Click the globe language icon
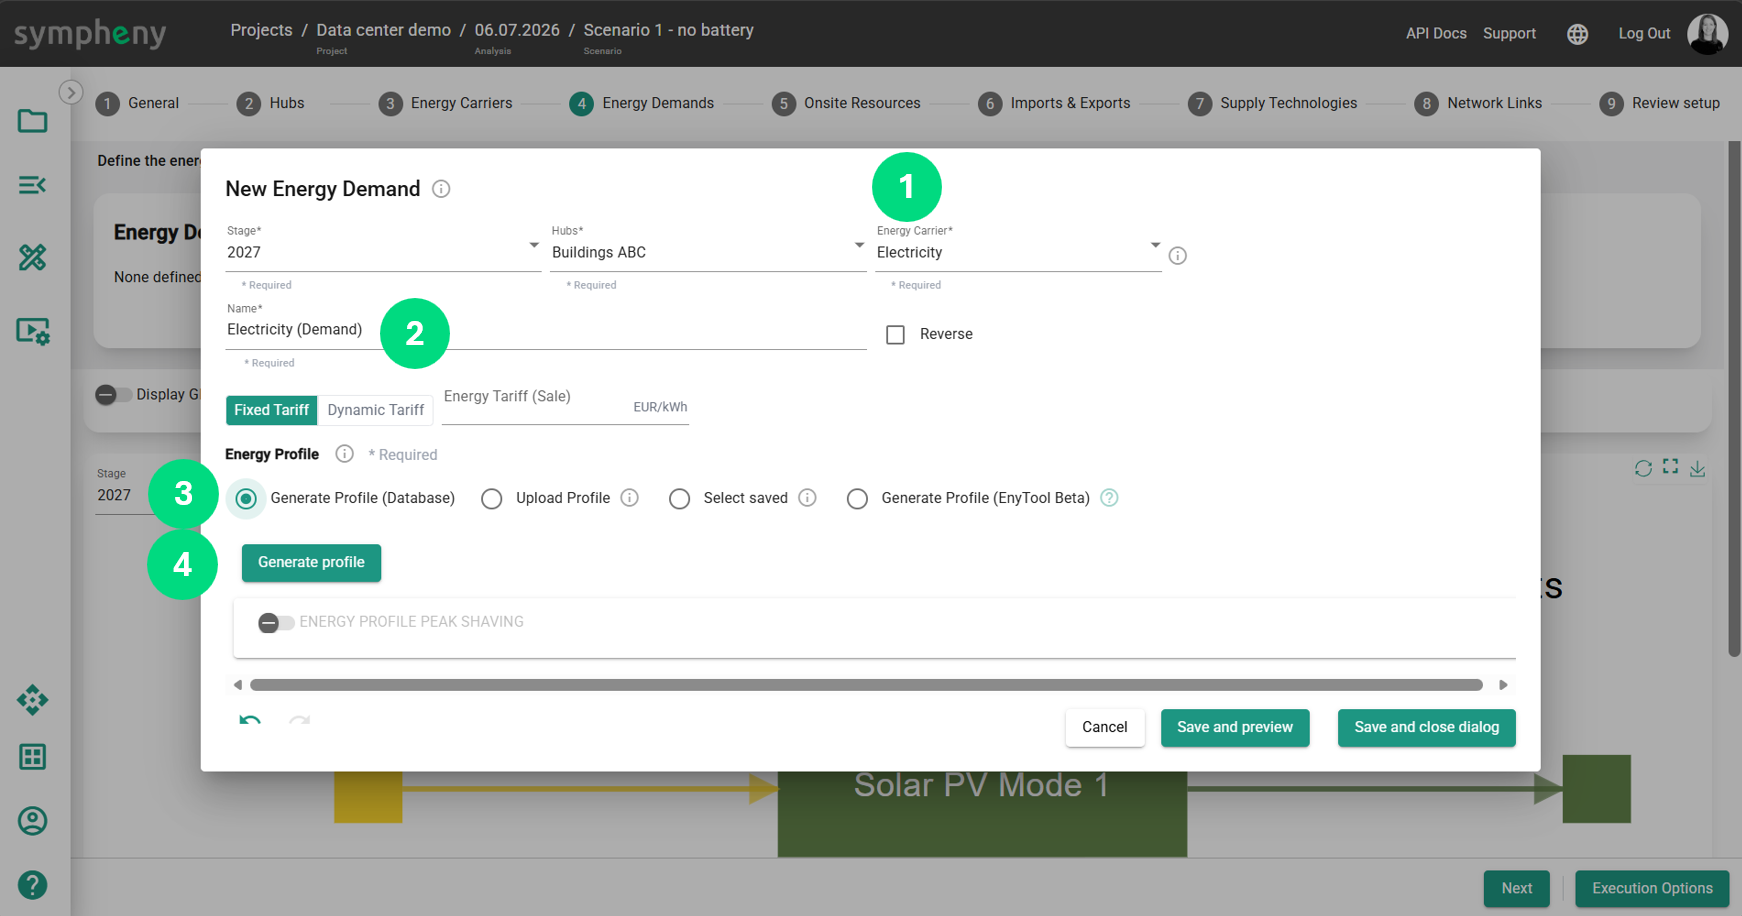The image size is (1742, 916). pyautogui.click(x=1577, y=34)
